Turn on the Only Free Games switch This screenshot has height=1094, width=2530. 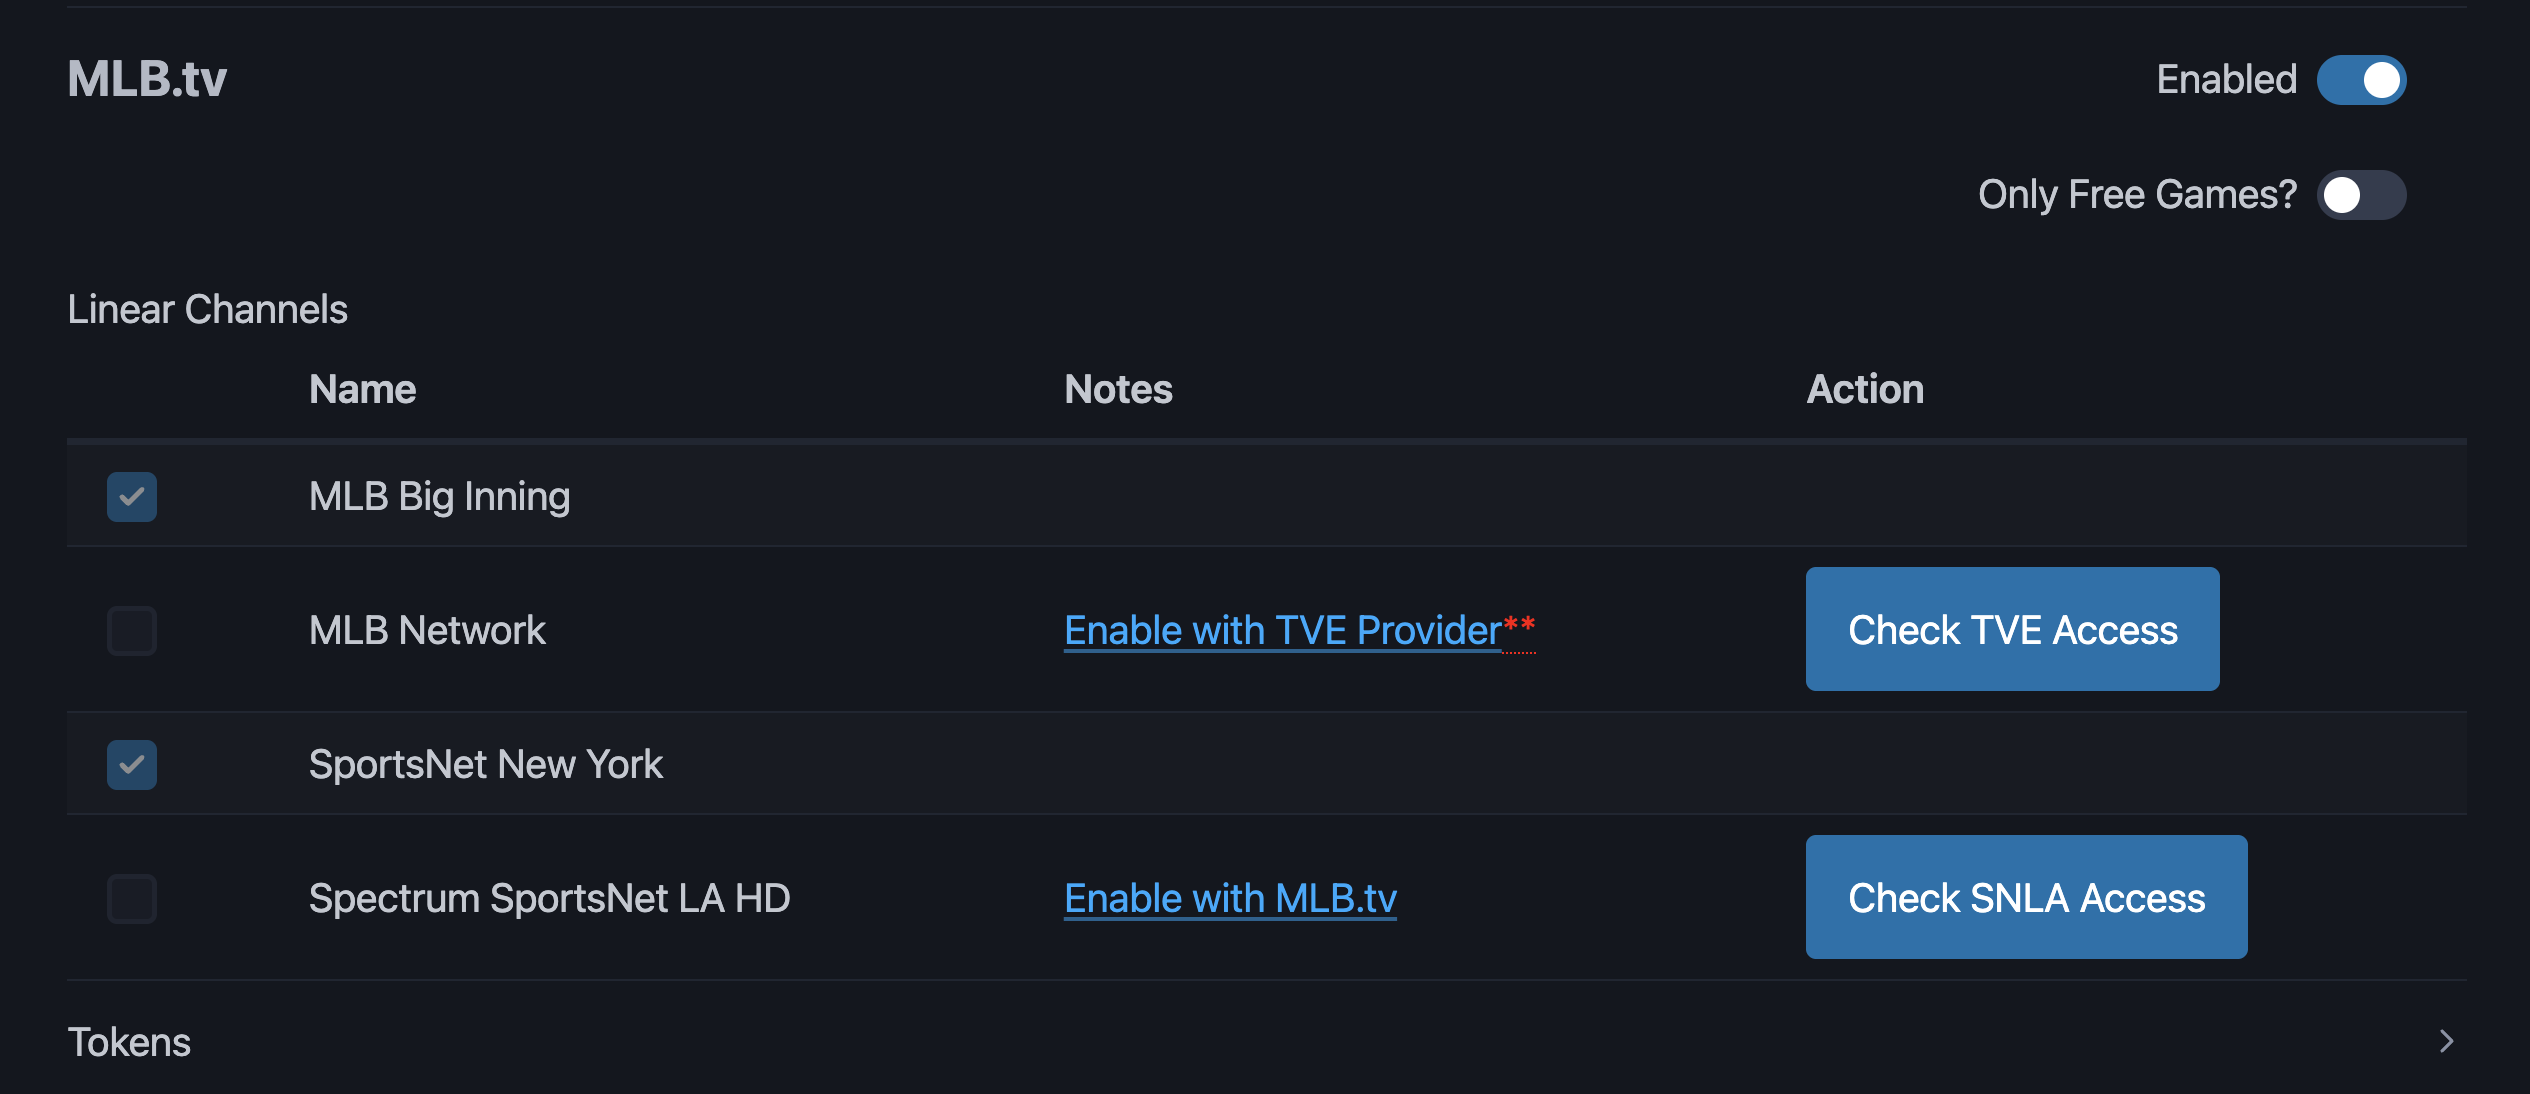click(x=2361, y=195)
